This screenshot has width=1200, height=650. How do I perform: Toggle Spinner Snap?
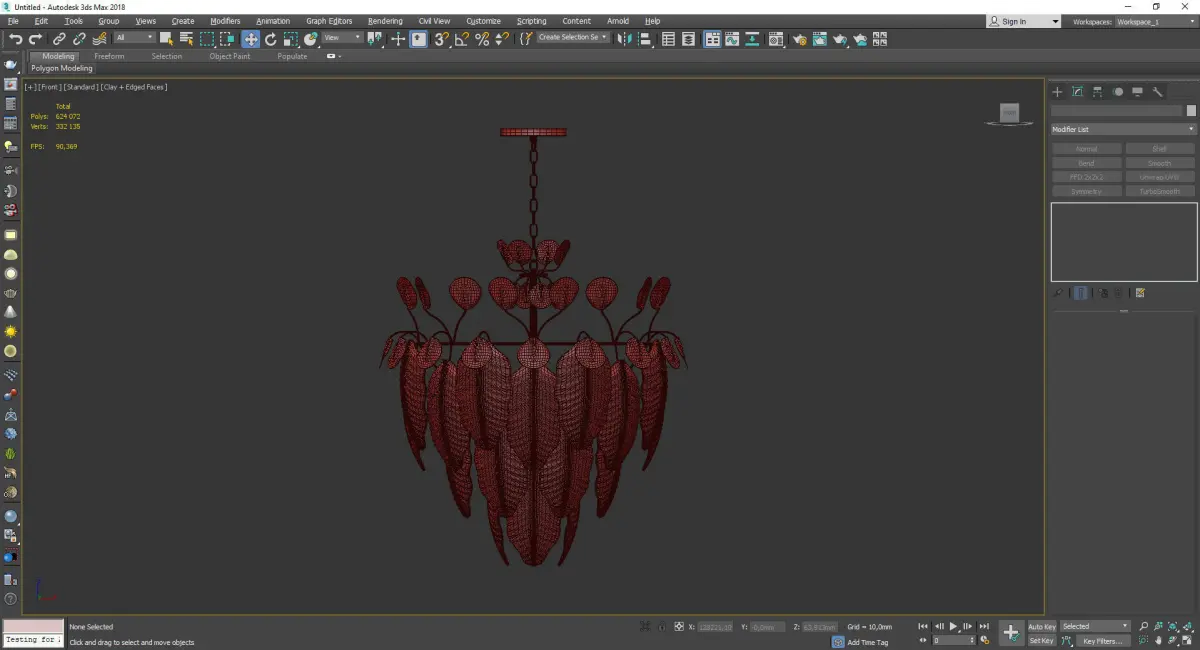(x=502, y=39)
